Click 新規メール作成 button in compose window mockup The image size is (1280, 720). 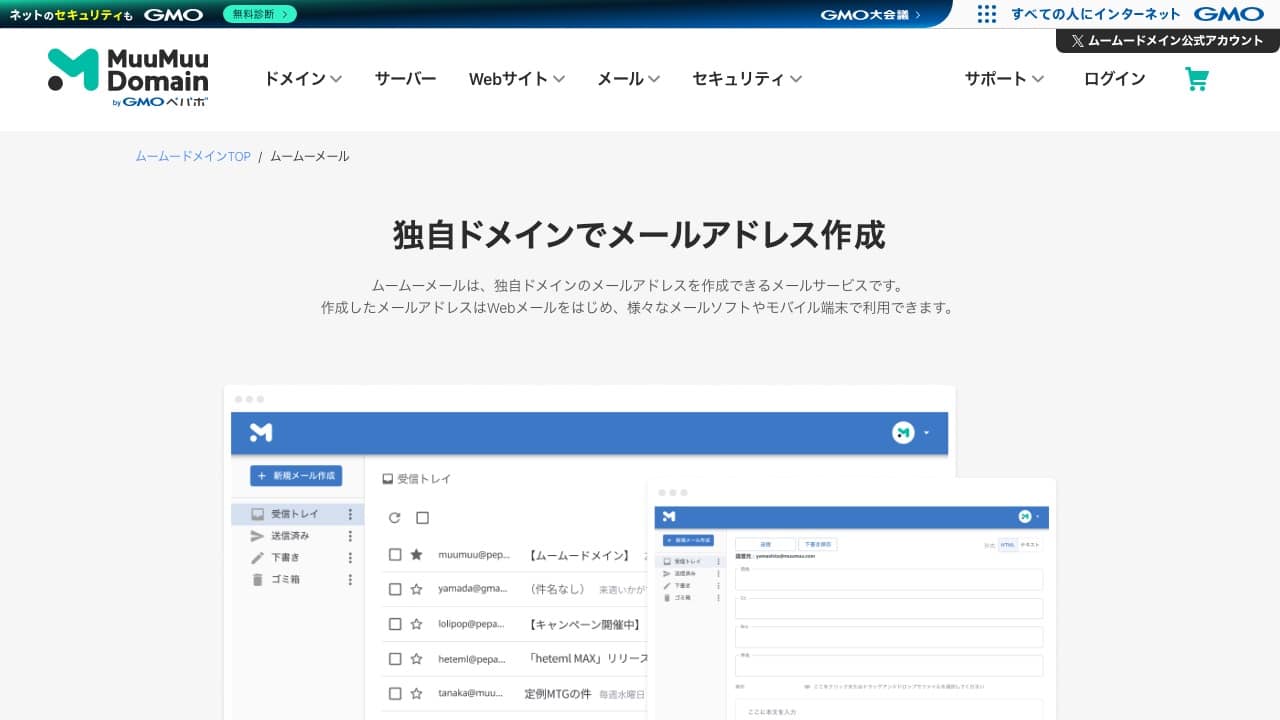688,540
